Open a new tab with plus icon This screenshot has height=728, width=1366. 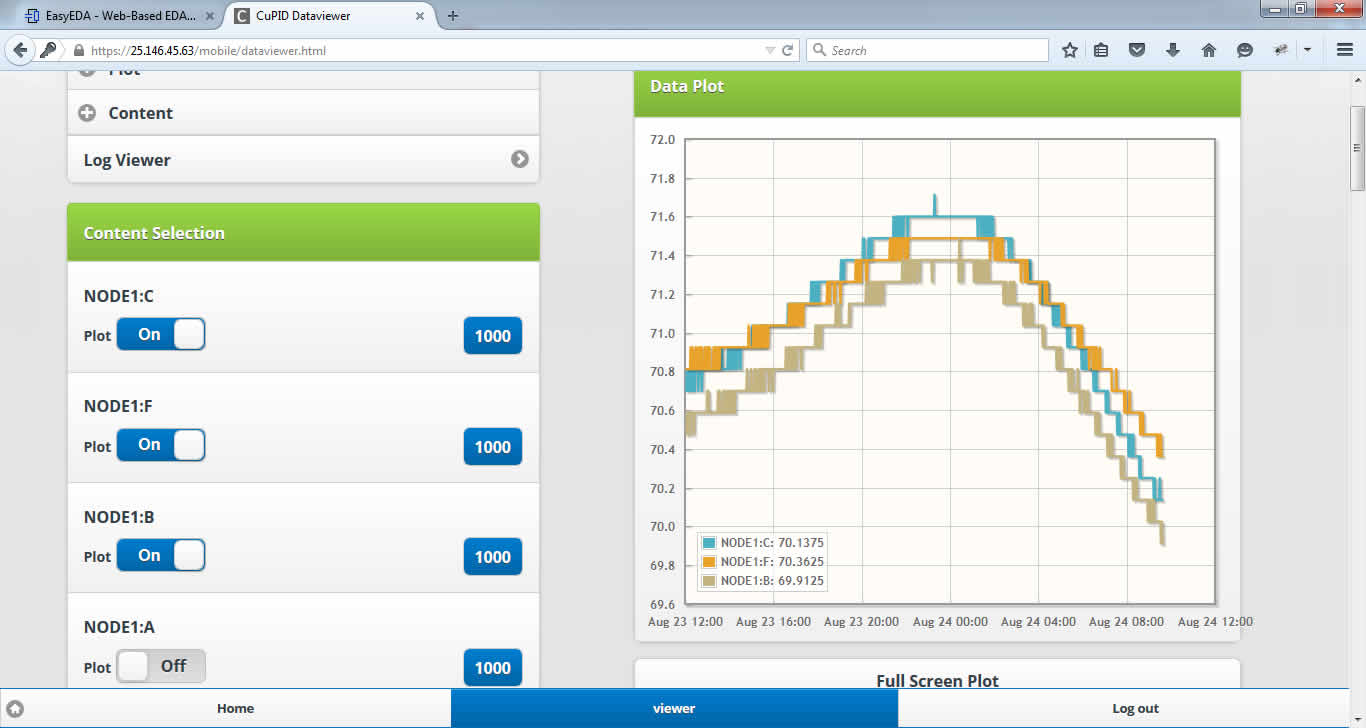[453, 16]
